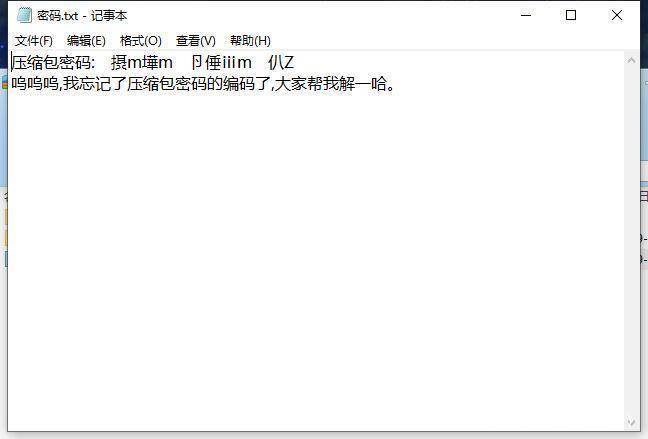
Task: Minimize the 密码.txt Notepad window
Action: (525, 15)
